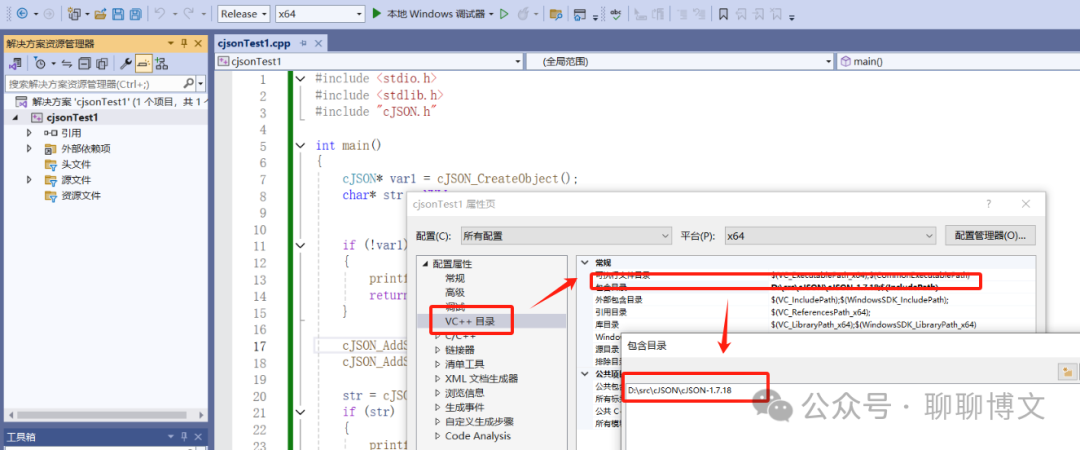
Task: Click the abc spell check icon
Action: pyautogui.click(x=616, y=14)
